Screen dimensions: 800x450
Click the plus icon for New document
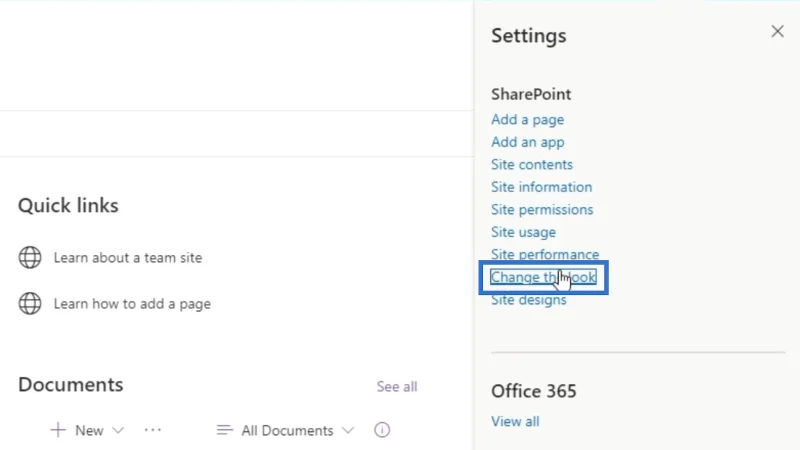tap(58, 430)
